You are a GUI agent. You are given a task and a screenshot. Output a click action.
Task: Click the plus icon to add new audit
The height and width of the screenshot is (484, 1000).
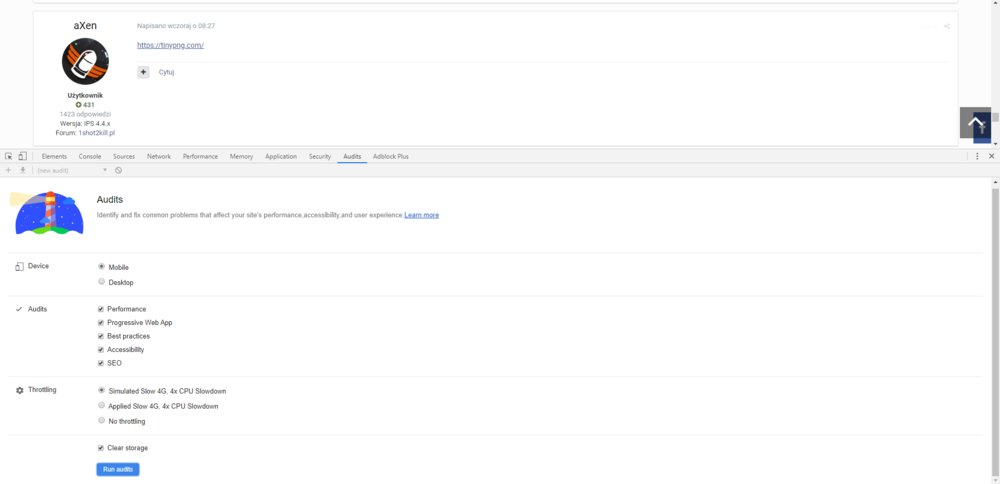[8, 170]
